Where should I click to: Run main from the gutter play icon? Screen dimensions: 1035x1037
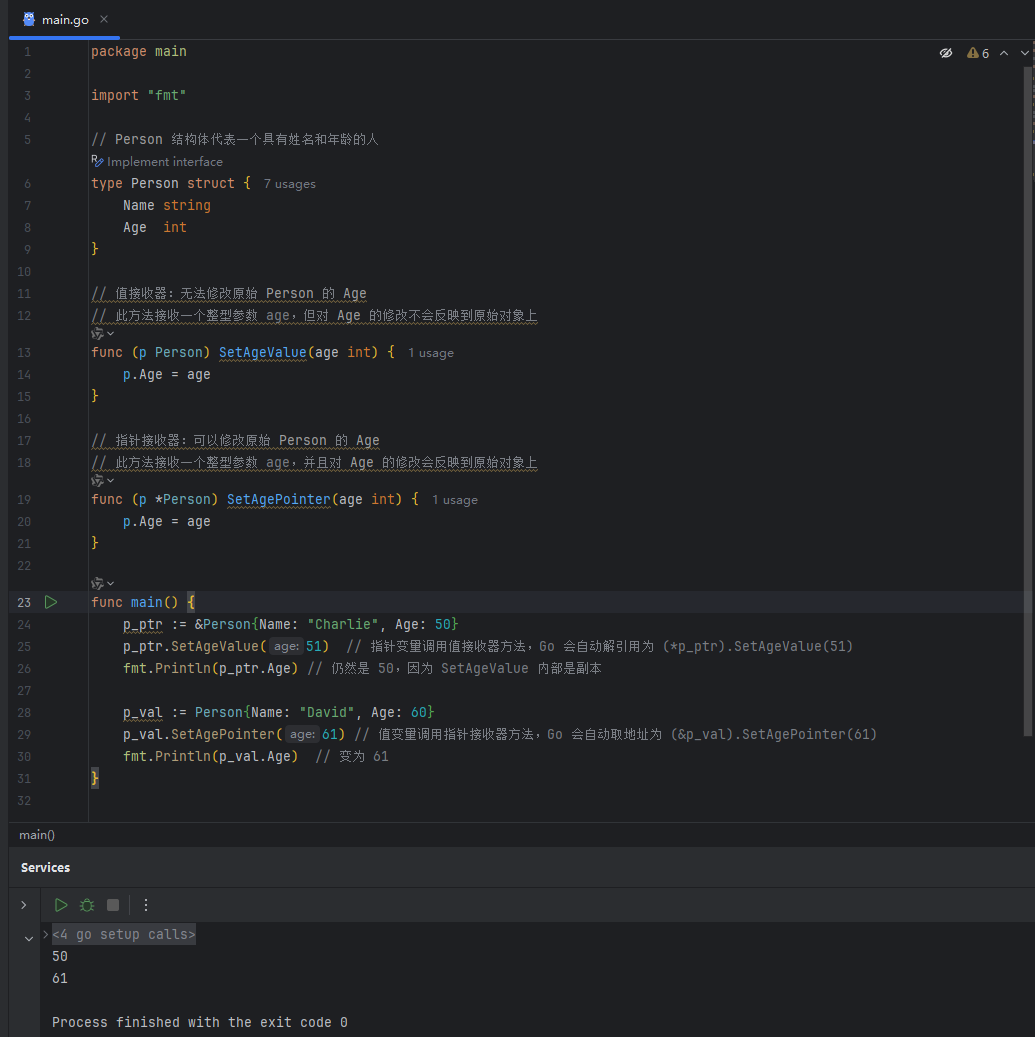click(x=51, y=602)
